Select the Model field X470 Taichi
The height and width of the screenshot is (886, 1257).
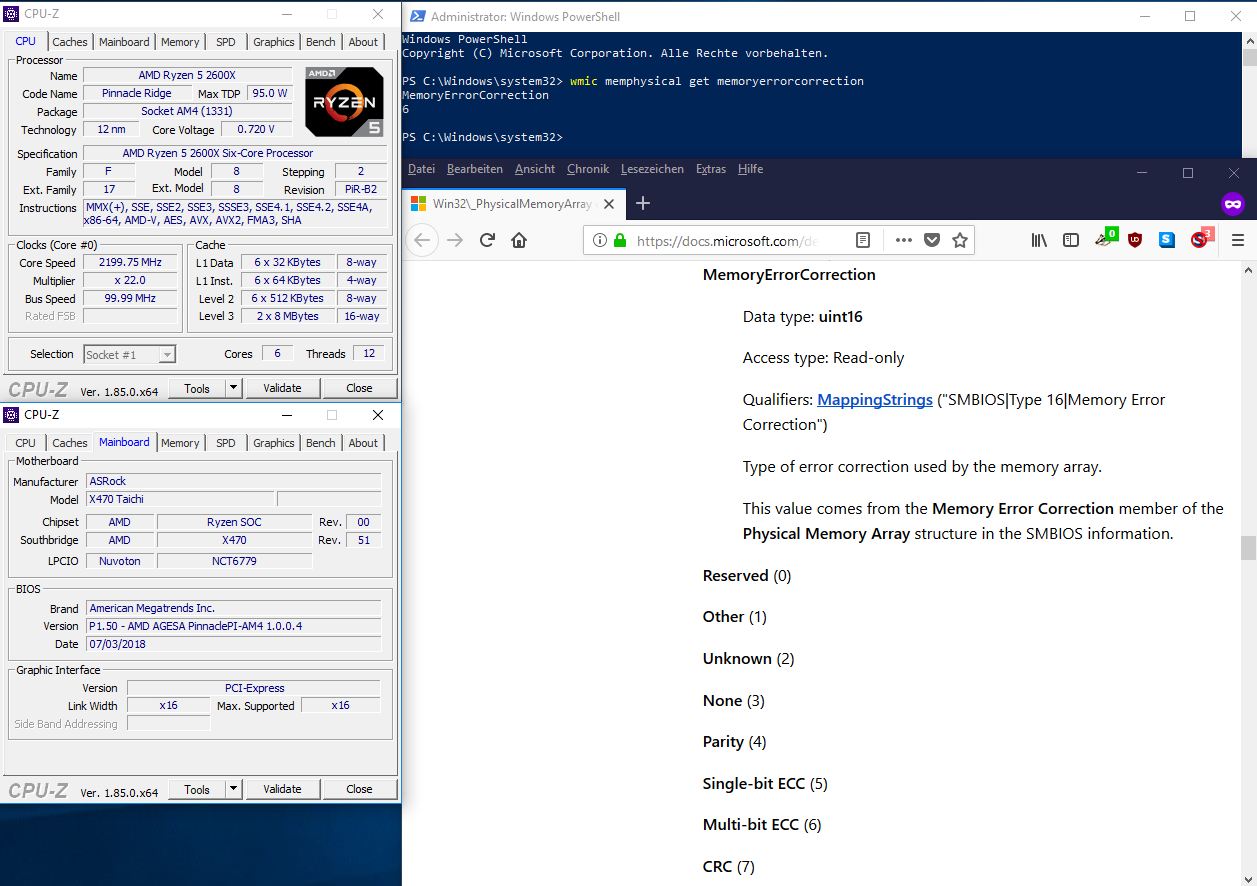click(x=180, y=499)
